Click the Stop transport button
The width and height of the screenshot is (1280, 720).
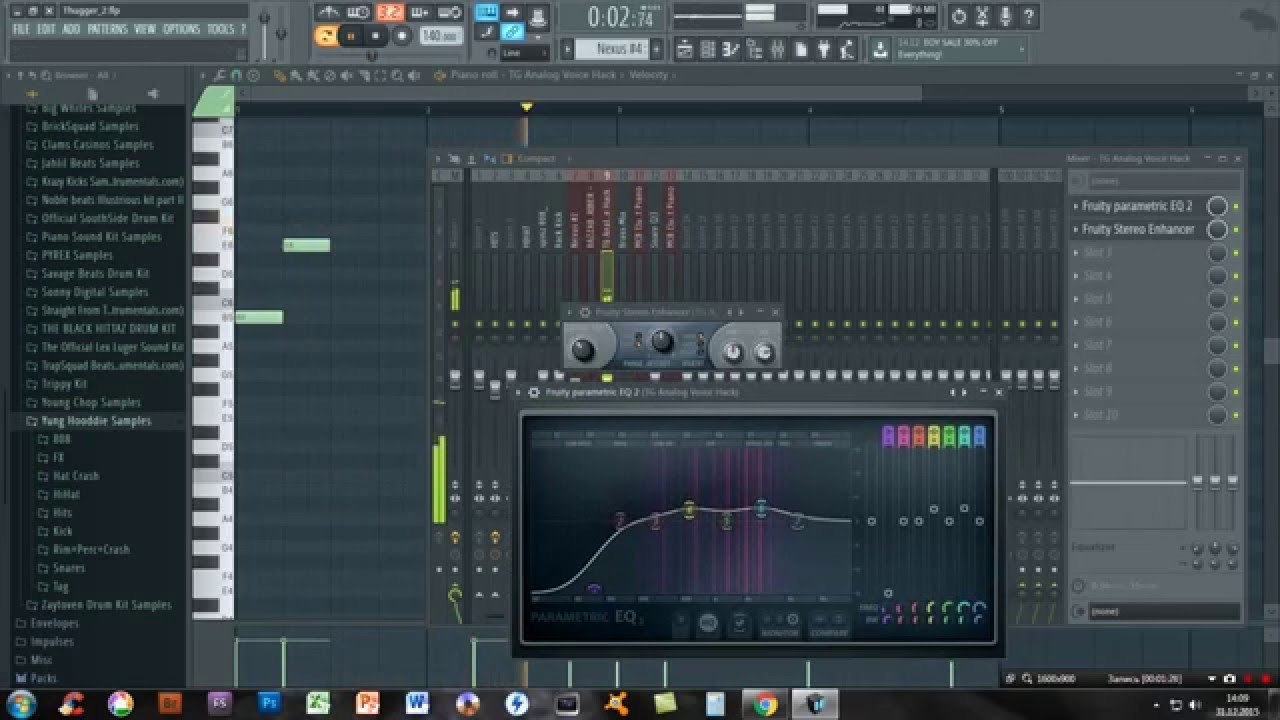(x=376, y=36)
